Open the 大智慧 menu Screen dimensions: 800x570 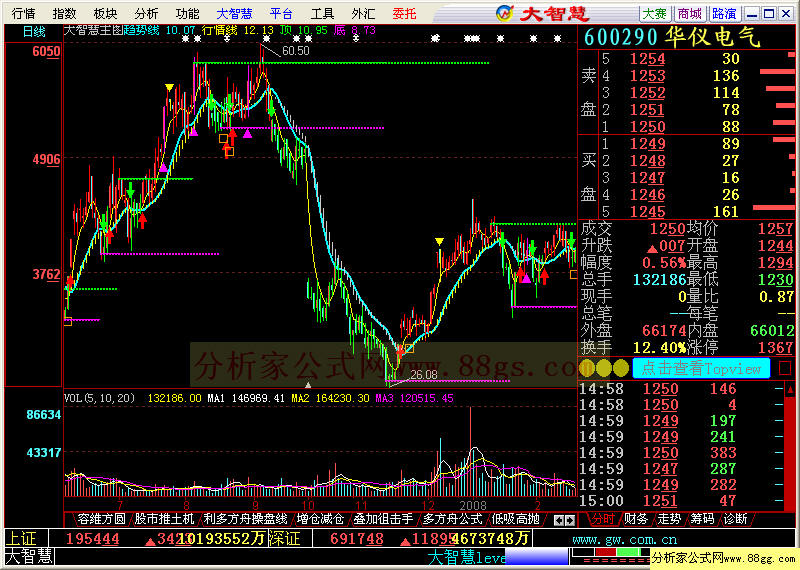click(234, 14)
